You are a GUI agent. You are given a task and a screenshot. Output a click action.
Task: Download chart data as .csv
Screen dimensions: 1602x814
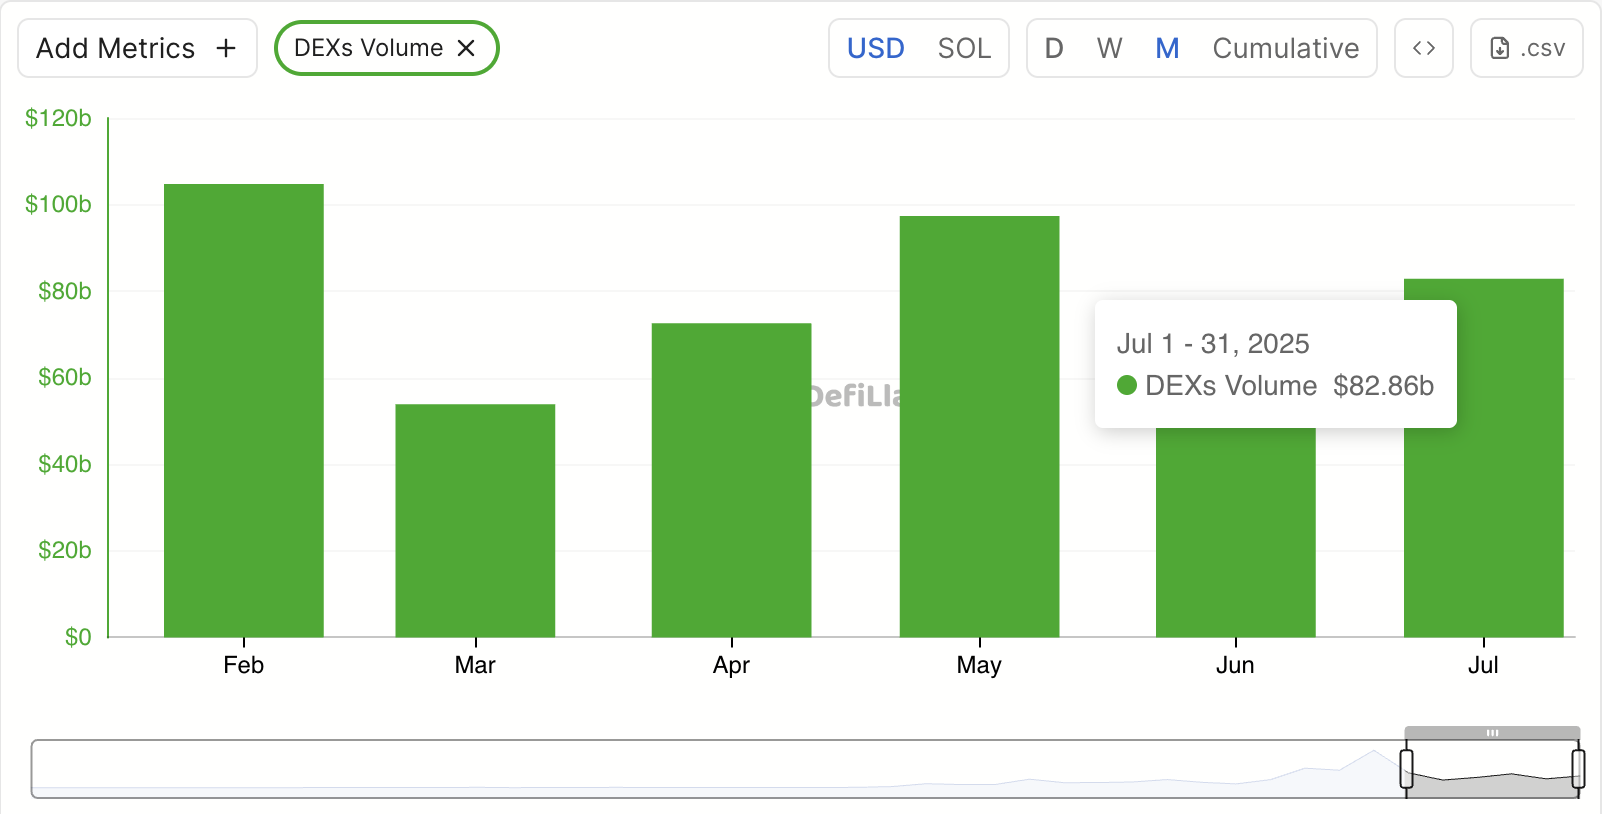(1526, 48)
